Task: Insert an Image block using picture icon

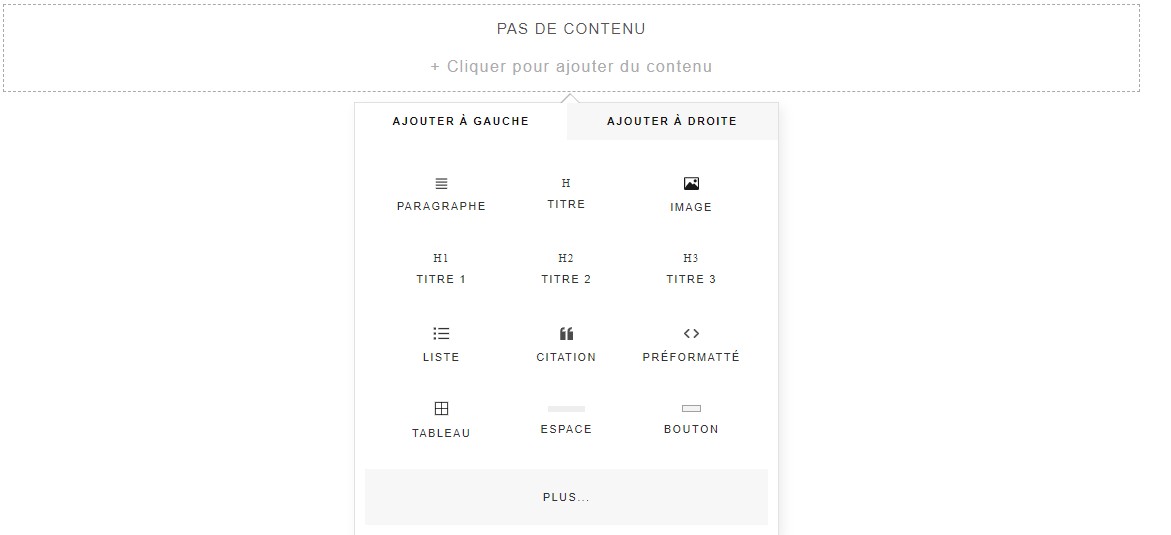Action: (691, 184)
